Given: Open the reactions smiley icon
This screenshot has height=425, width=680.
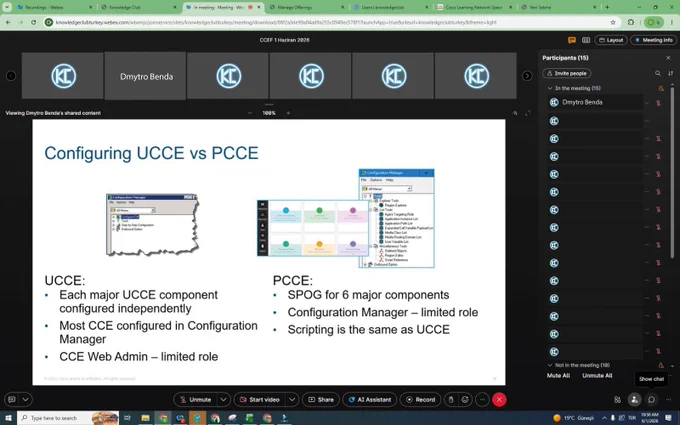Looking at the screenshot, I should (465, 399).
